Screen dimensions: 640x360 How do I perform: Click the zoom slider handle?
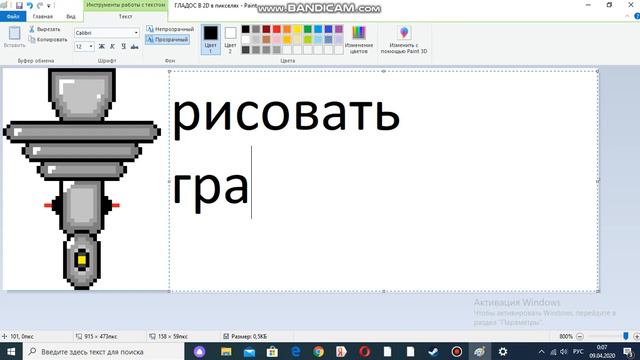tap(626, 336)
